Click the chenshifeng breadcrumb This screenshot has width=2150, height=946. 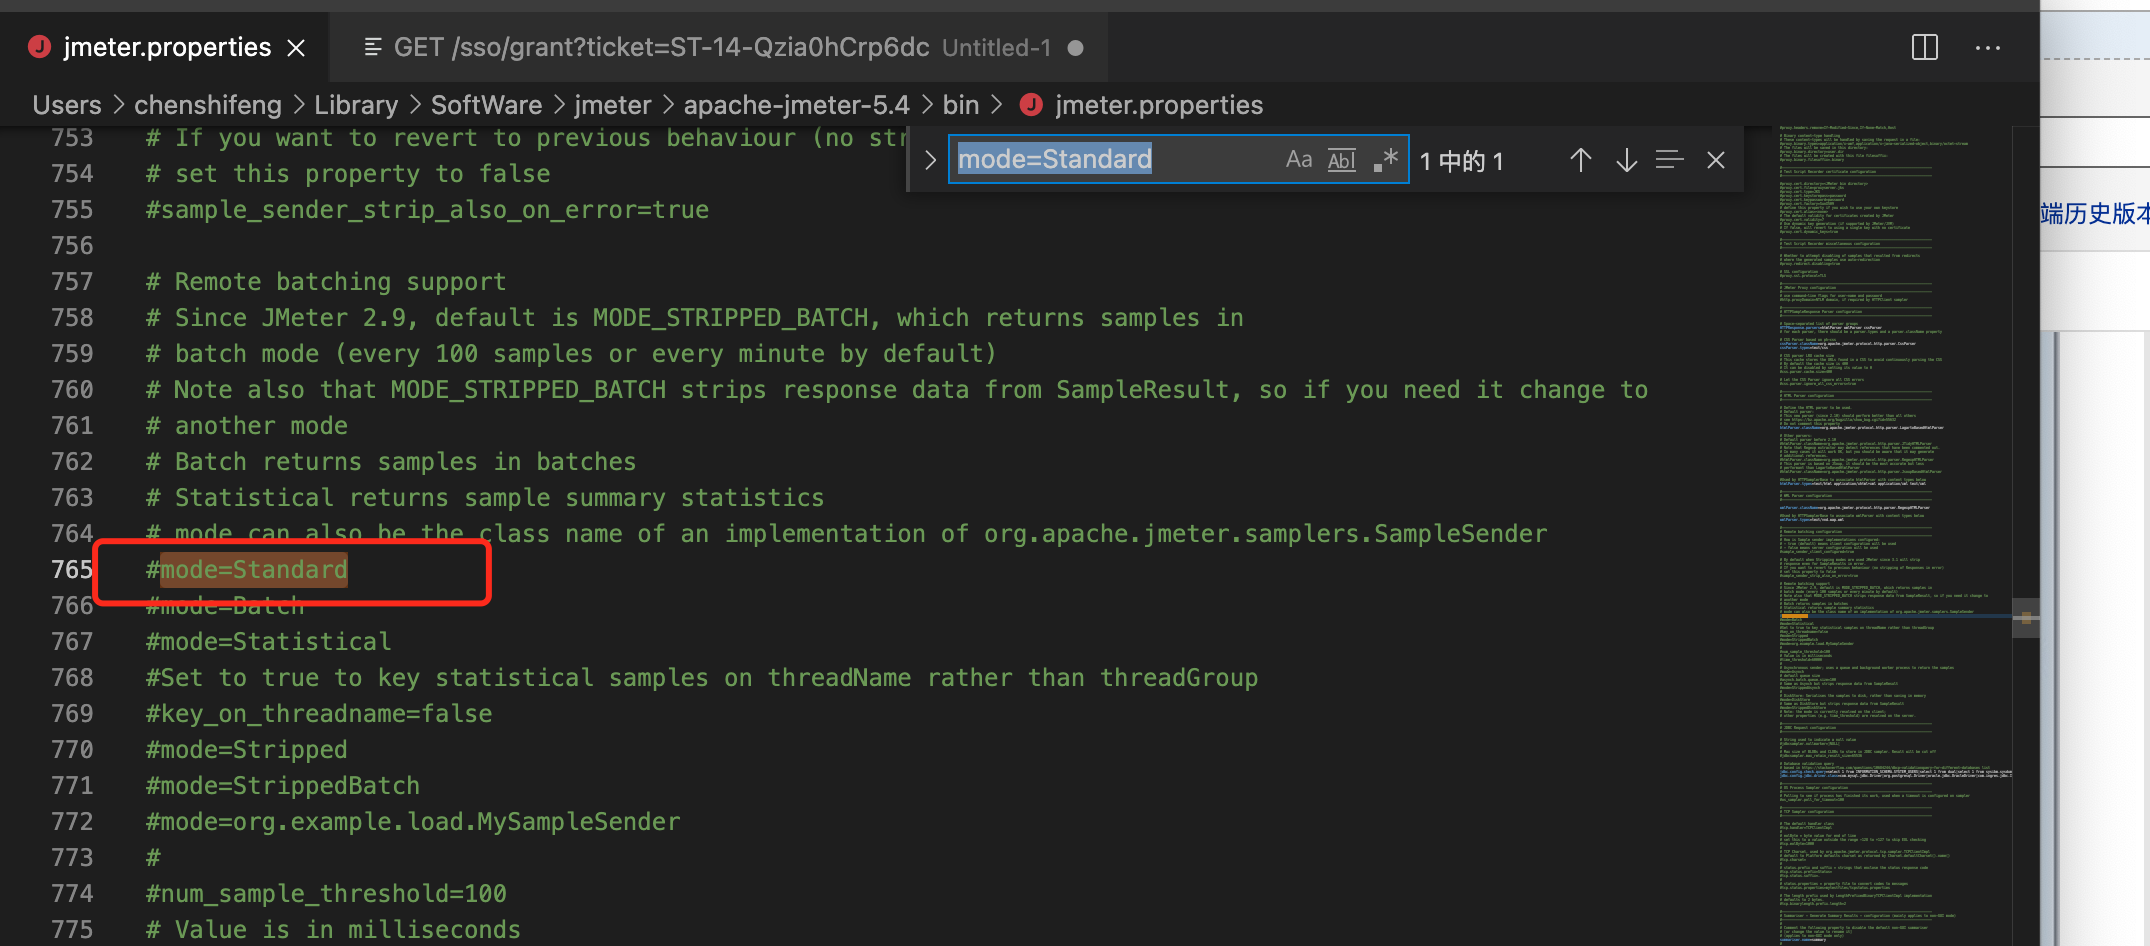pos(208,105)
